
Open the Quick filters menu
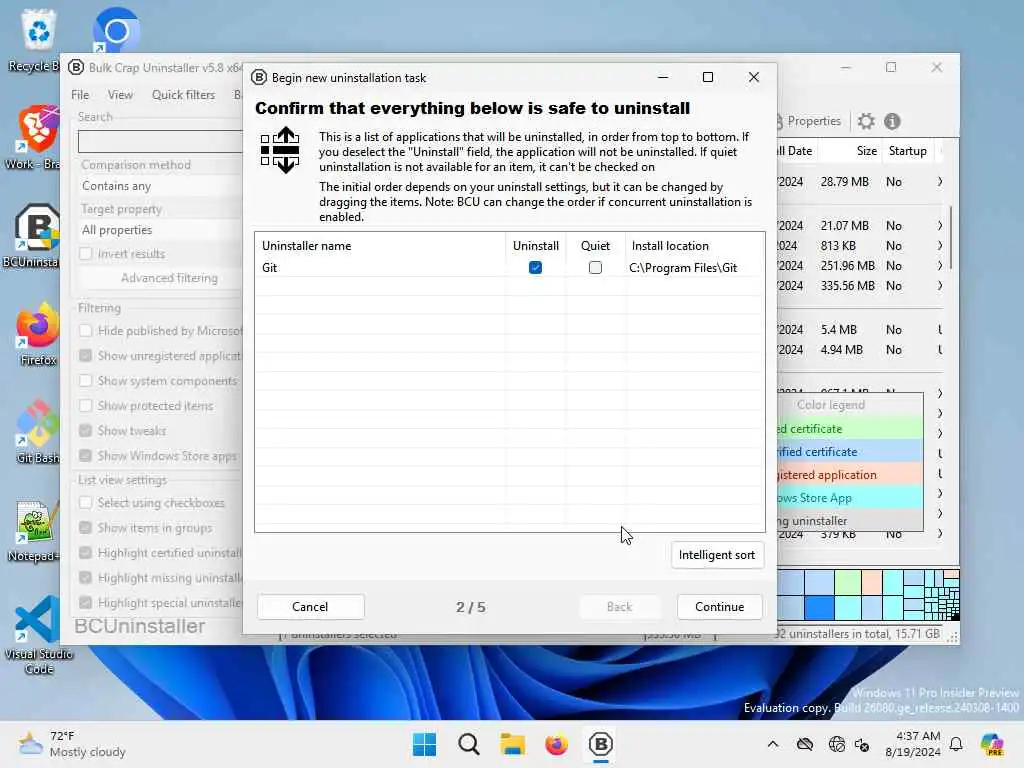click(184, 95)
